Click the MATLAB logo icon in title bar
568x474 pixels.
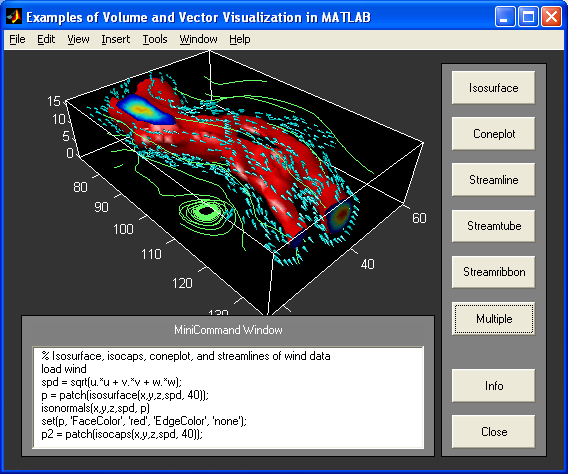pos(14,17)
